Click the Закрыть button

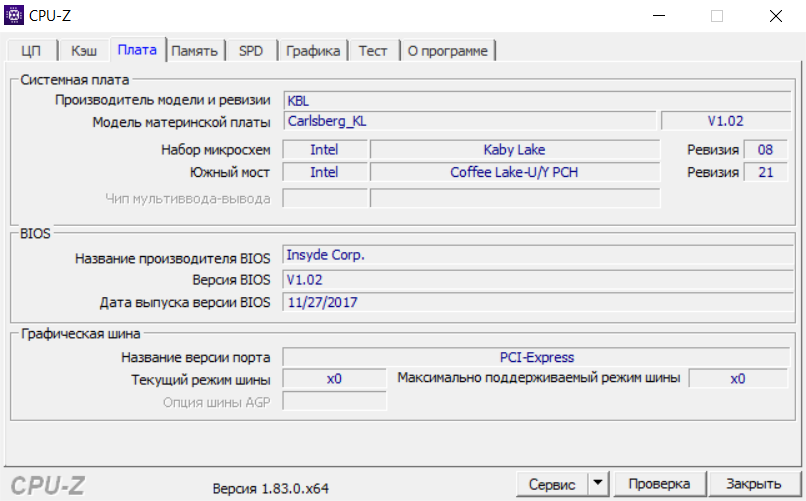pos(754,484)
